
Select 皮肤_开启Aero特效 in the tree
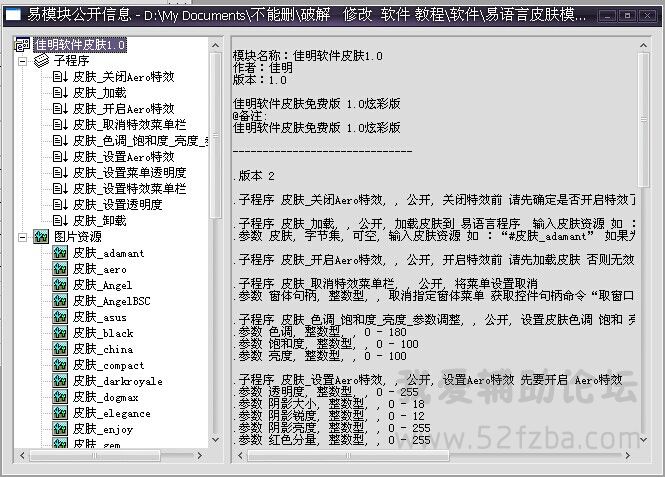click(123, 109)
